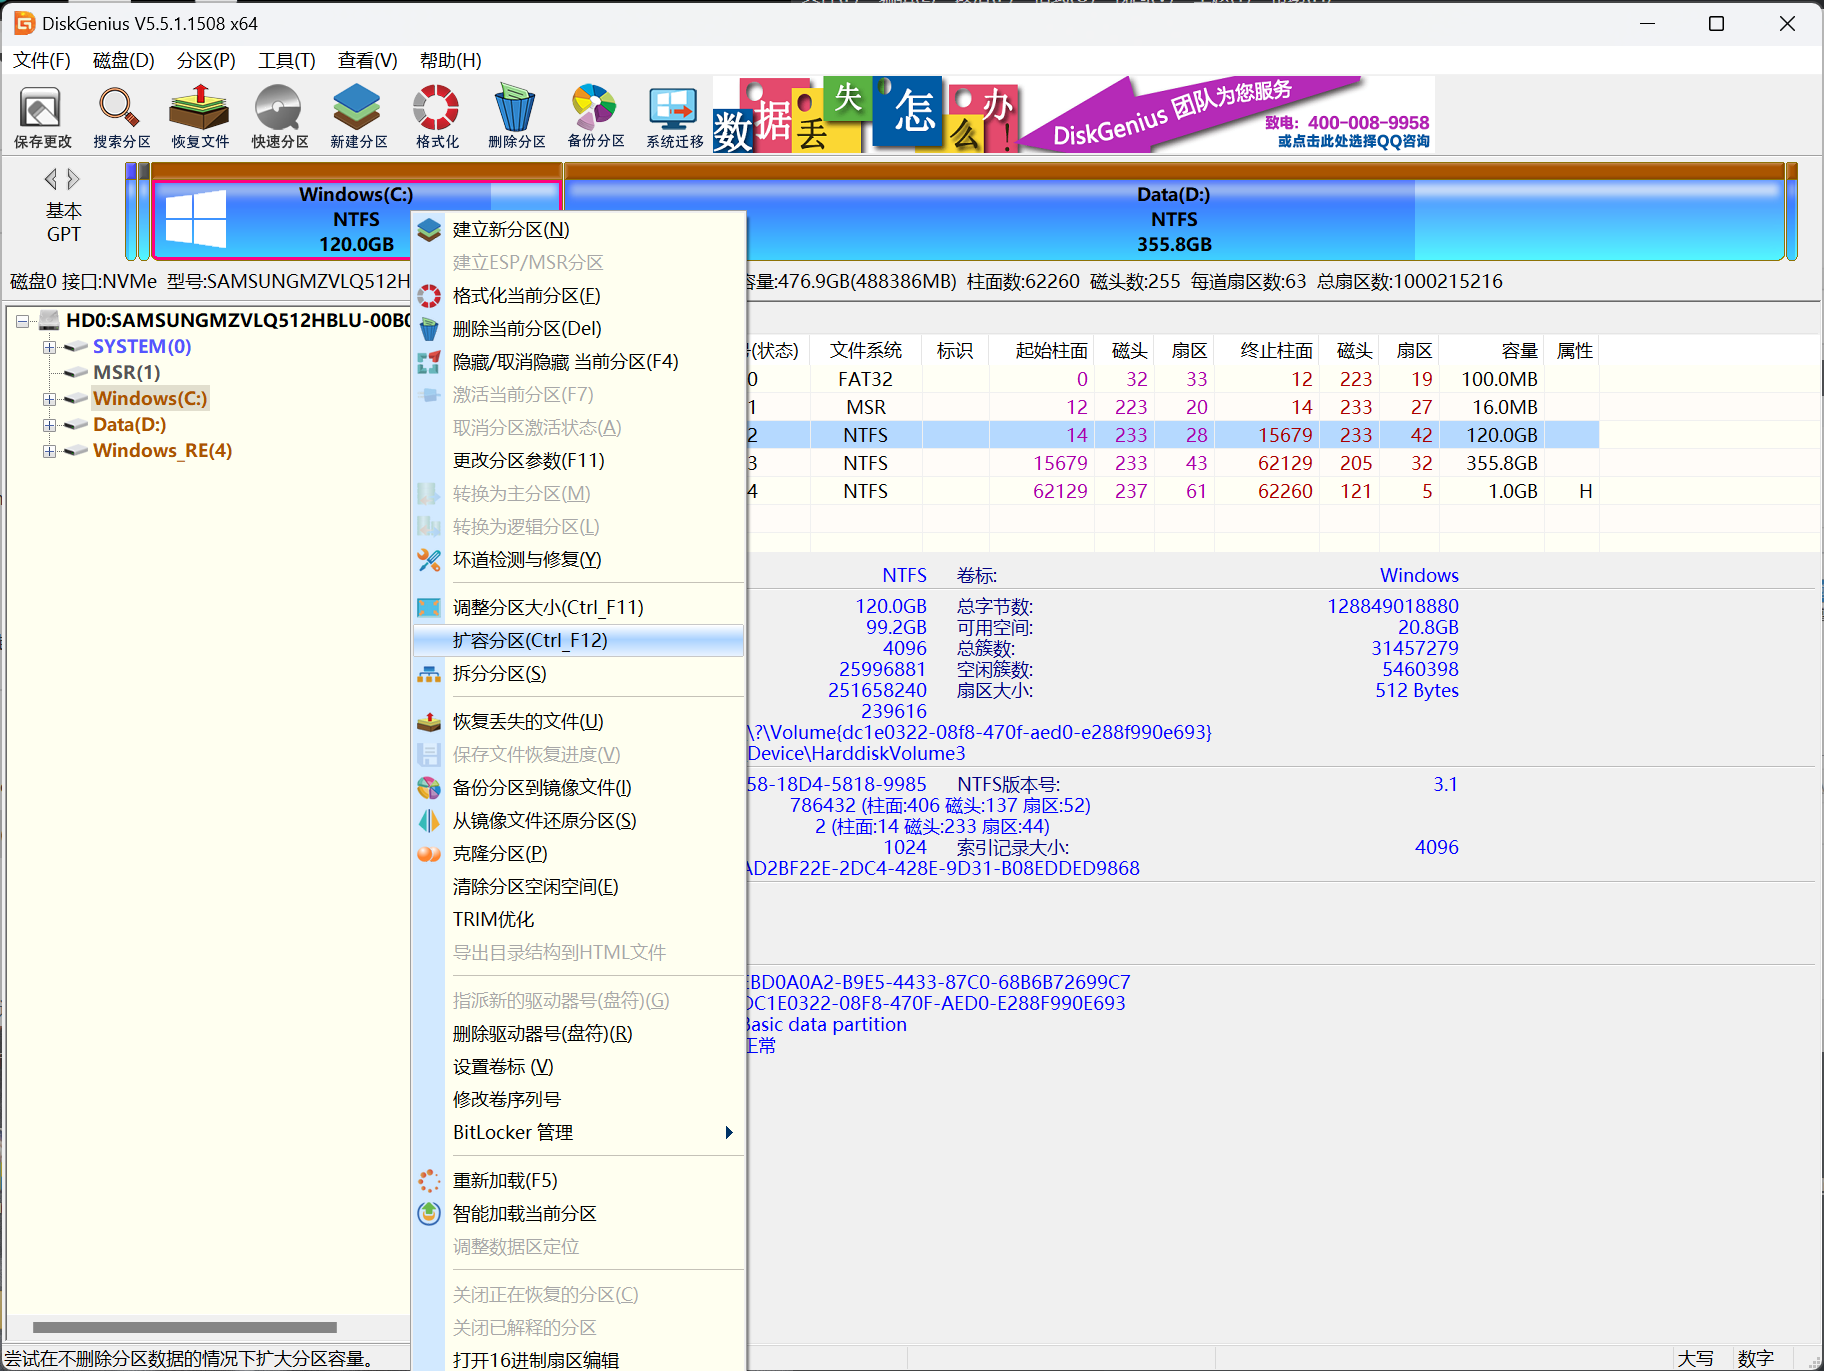
Task: Select MSR(1) in the disk tree
Action: (126, 373)
